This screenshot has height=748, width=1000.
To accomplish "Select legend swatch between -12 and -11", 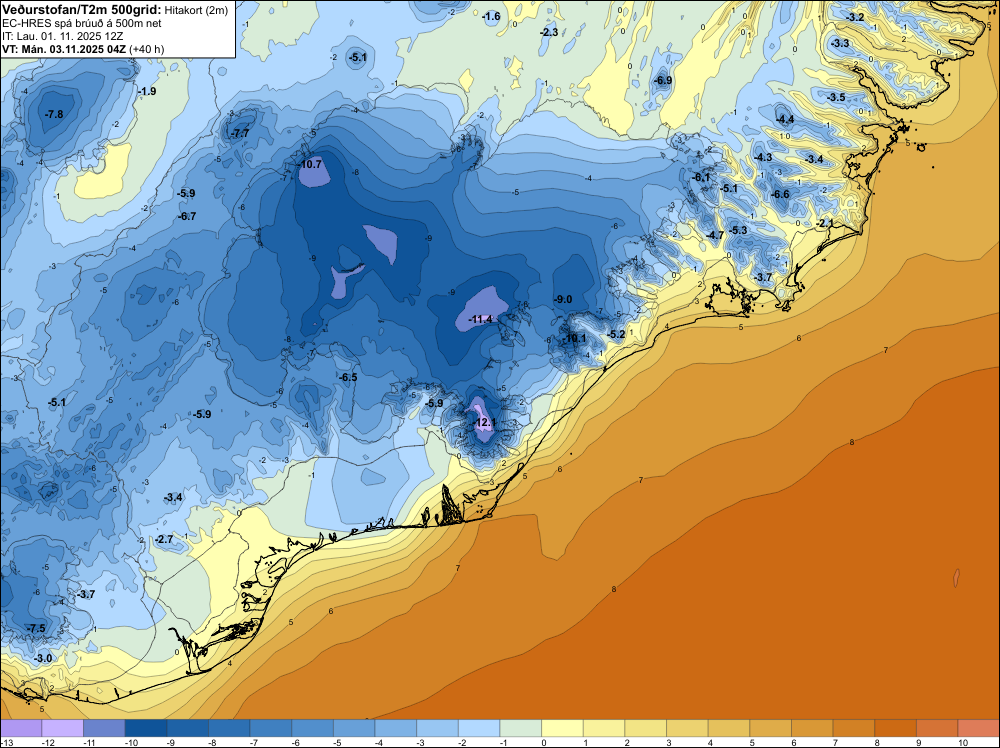I will tap(62, 728).
